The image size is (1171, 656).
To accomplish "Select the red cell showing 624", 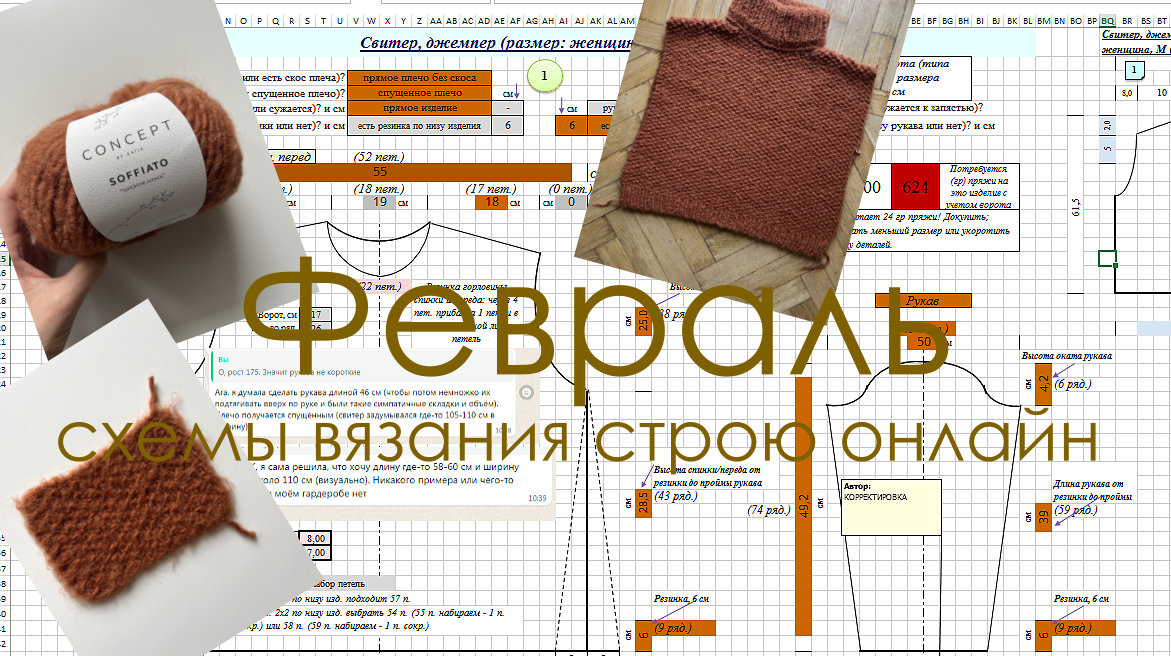I will pyautogui.click(x=915, y=187).
